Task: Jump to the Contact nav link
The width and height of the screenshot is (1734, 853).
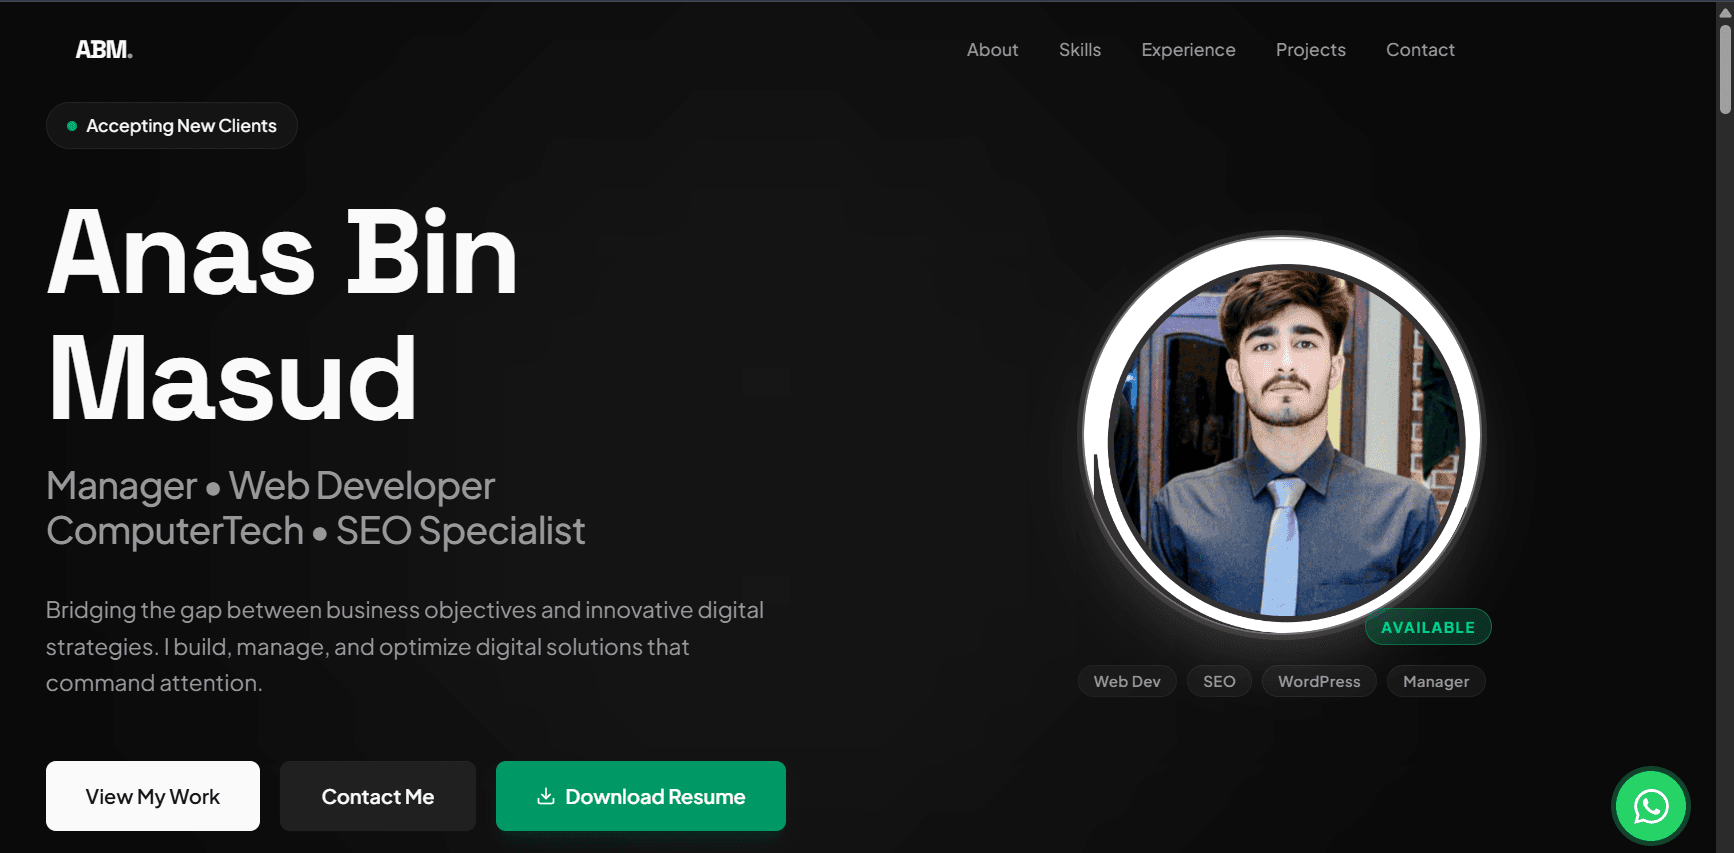Action: (x=1420, y=50)
